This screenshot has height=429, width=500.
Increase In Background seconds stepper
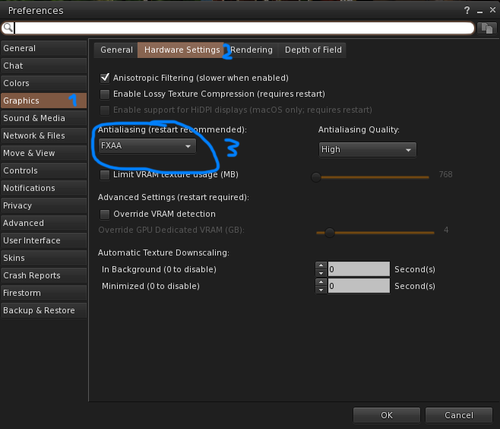(321, 266)
